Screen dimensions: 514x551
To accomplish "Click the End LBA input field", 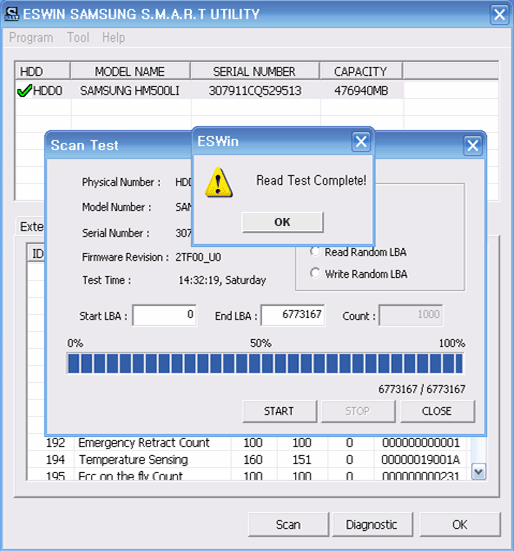I will point(292,315).
